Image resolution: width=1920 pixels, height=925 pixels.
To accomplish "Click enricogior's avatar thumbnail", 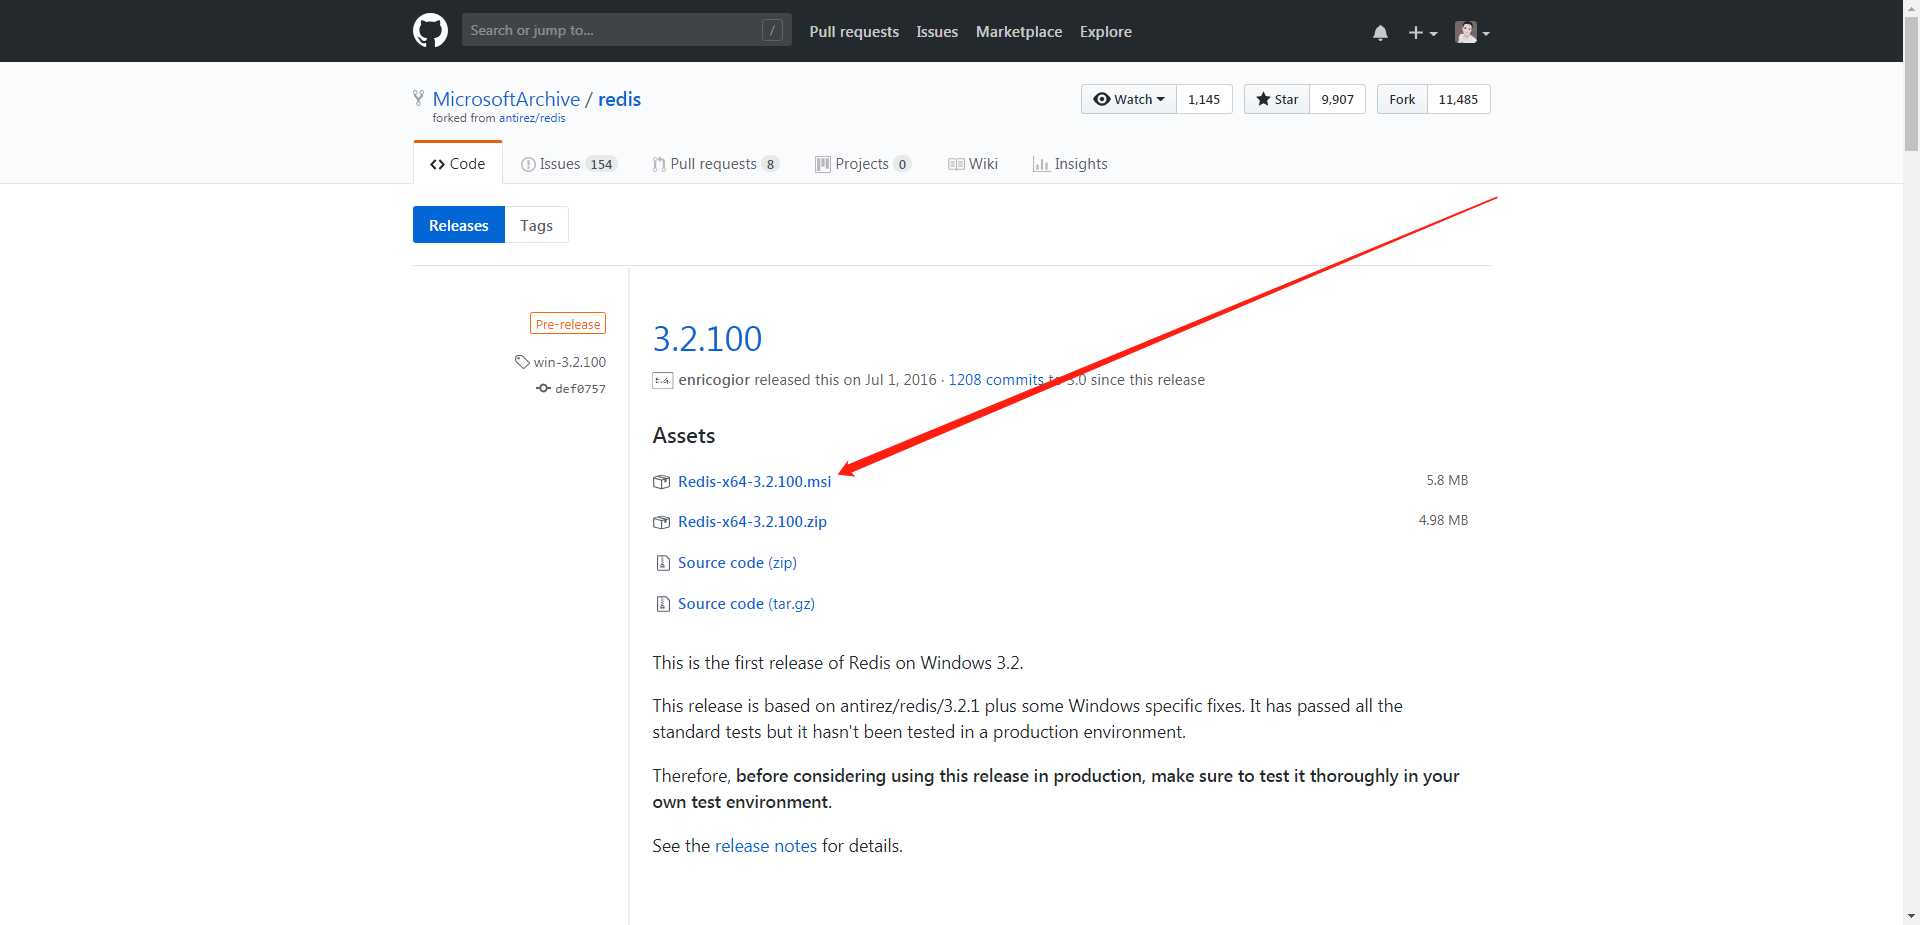I will click(x=662, y=380).
